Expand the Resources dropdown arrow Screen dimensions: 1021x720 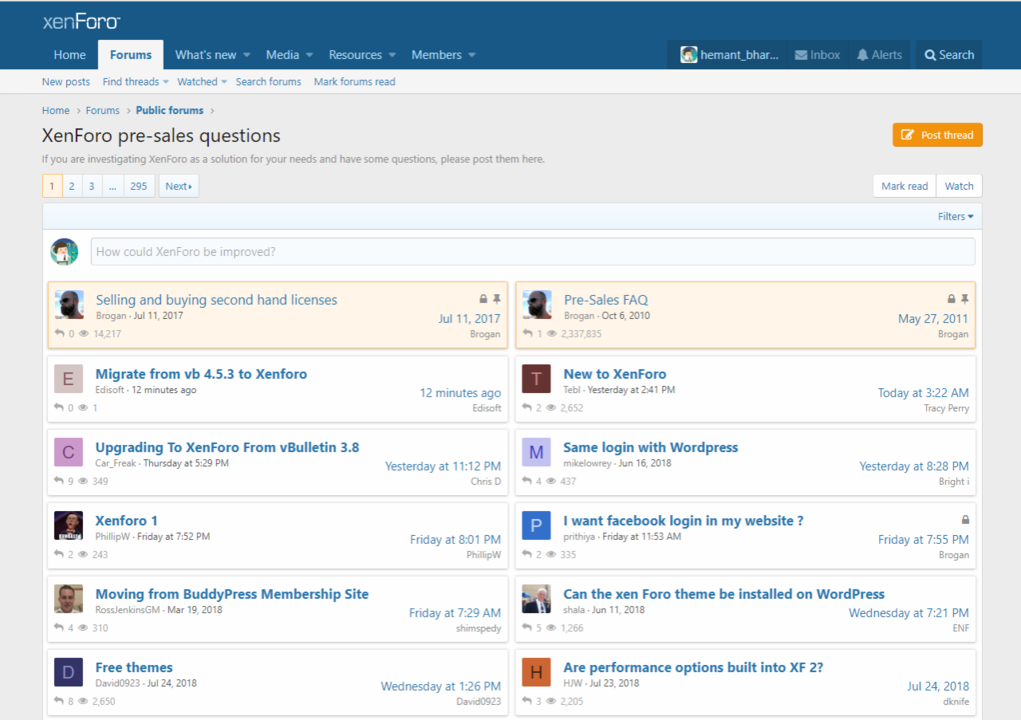[x=392, y=55]
